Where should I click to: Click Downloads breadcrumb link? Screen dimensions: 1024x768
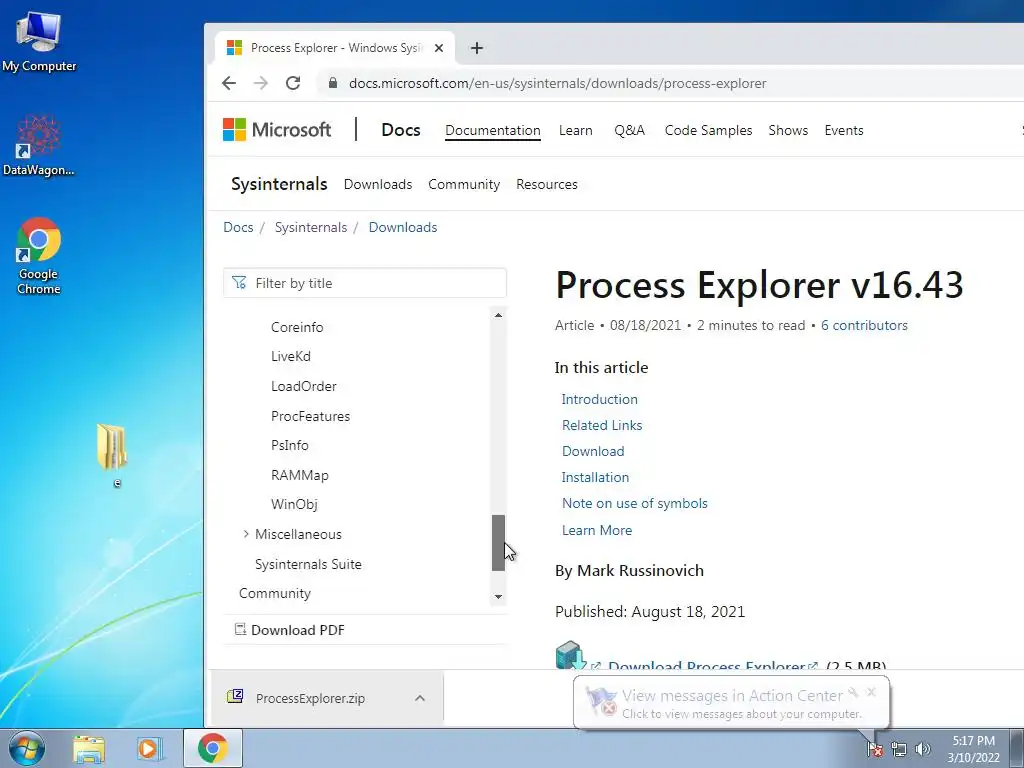[x=403, y=227]
